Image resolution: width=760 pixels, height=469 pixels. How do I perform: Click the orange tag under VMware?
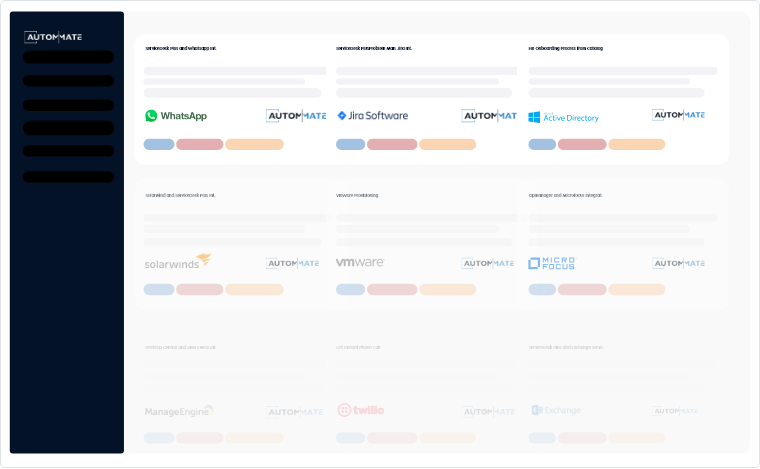pos(447,290)
